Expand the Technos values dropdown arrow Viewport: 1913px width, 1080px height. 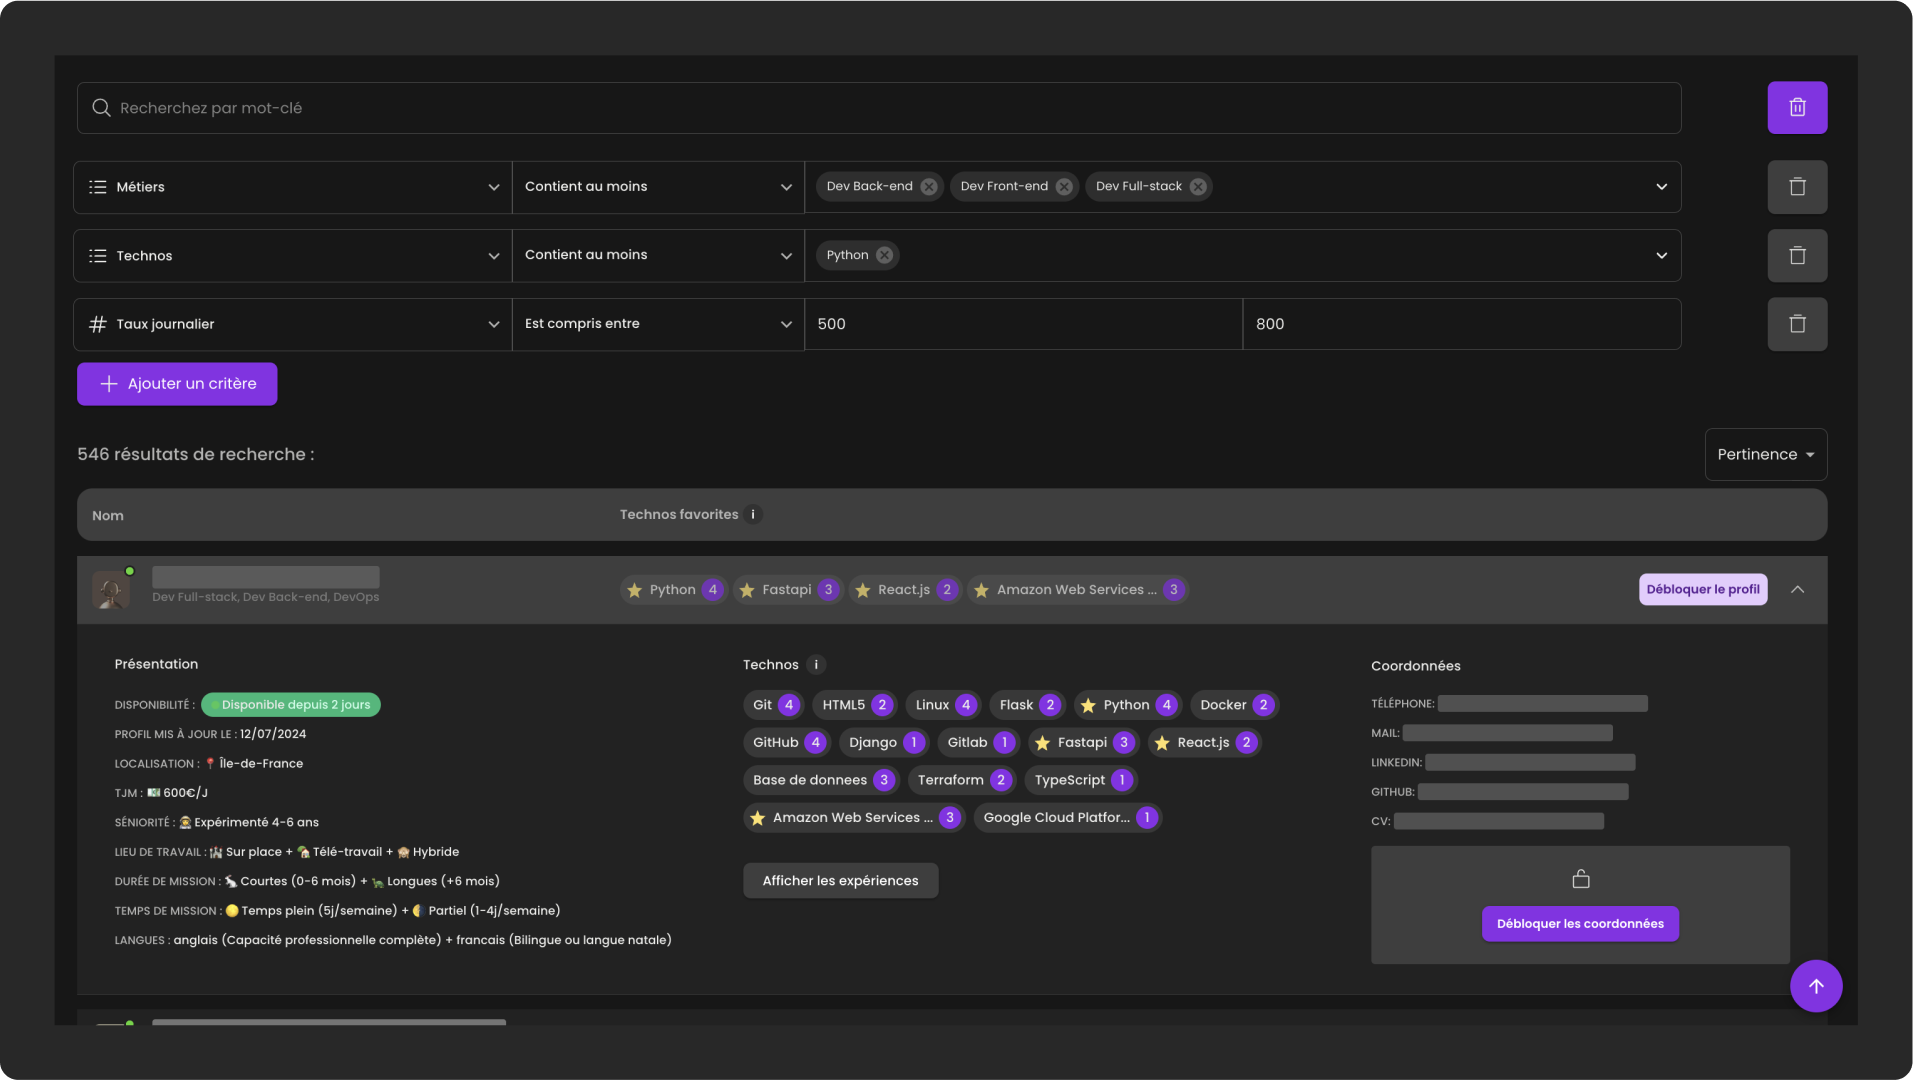tap(1661, 255)
